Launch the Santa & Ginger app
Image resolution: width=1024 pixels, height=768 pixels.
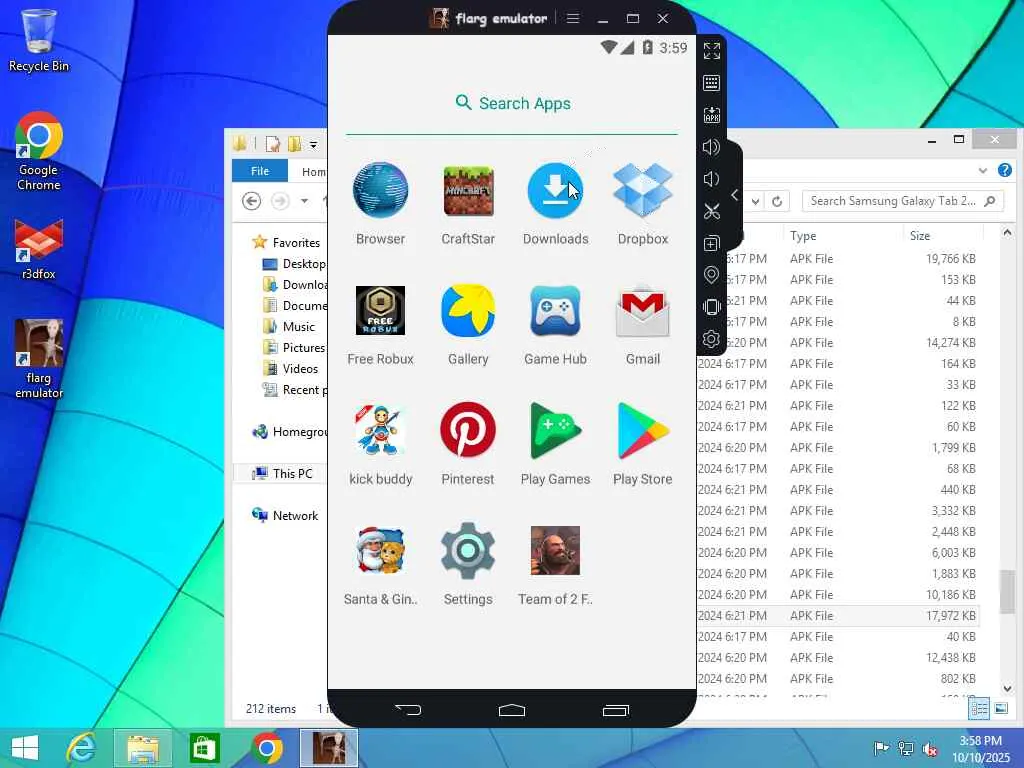380,551
